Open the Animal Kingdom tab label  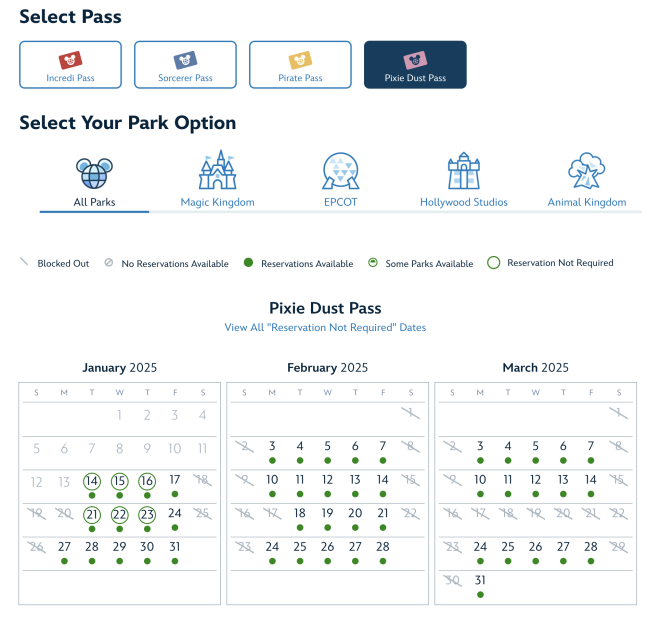[587, 202]
